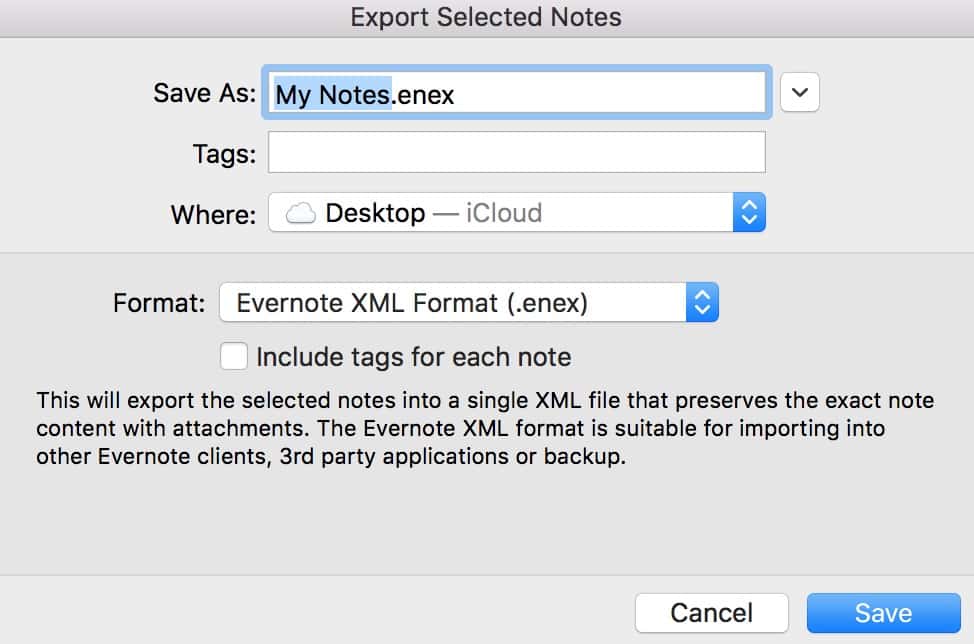974x644 pixels.
Task: Enable Include tags for each note
Action: (234, 356)
